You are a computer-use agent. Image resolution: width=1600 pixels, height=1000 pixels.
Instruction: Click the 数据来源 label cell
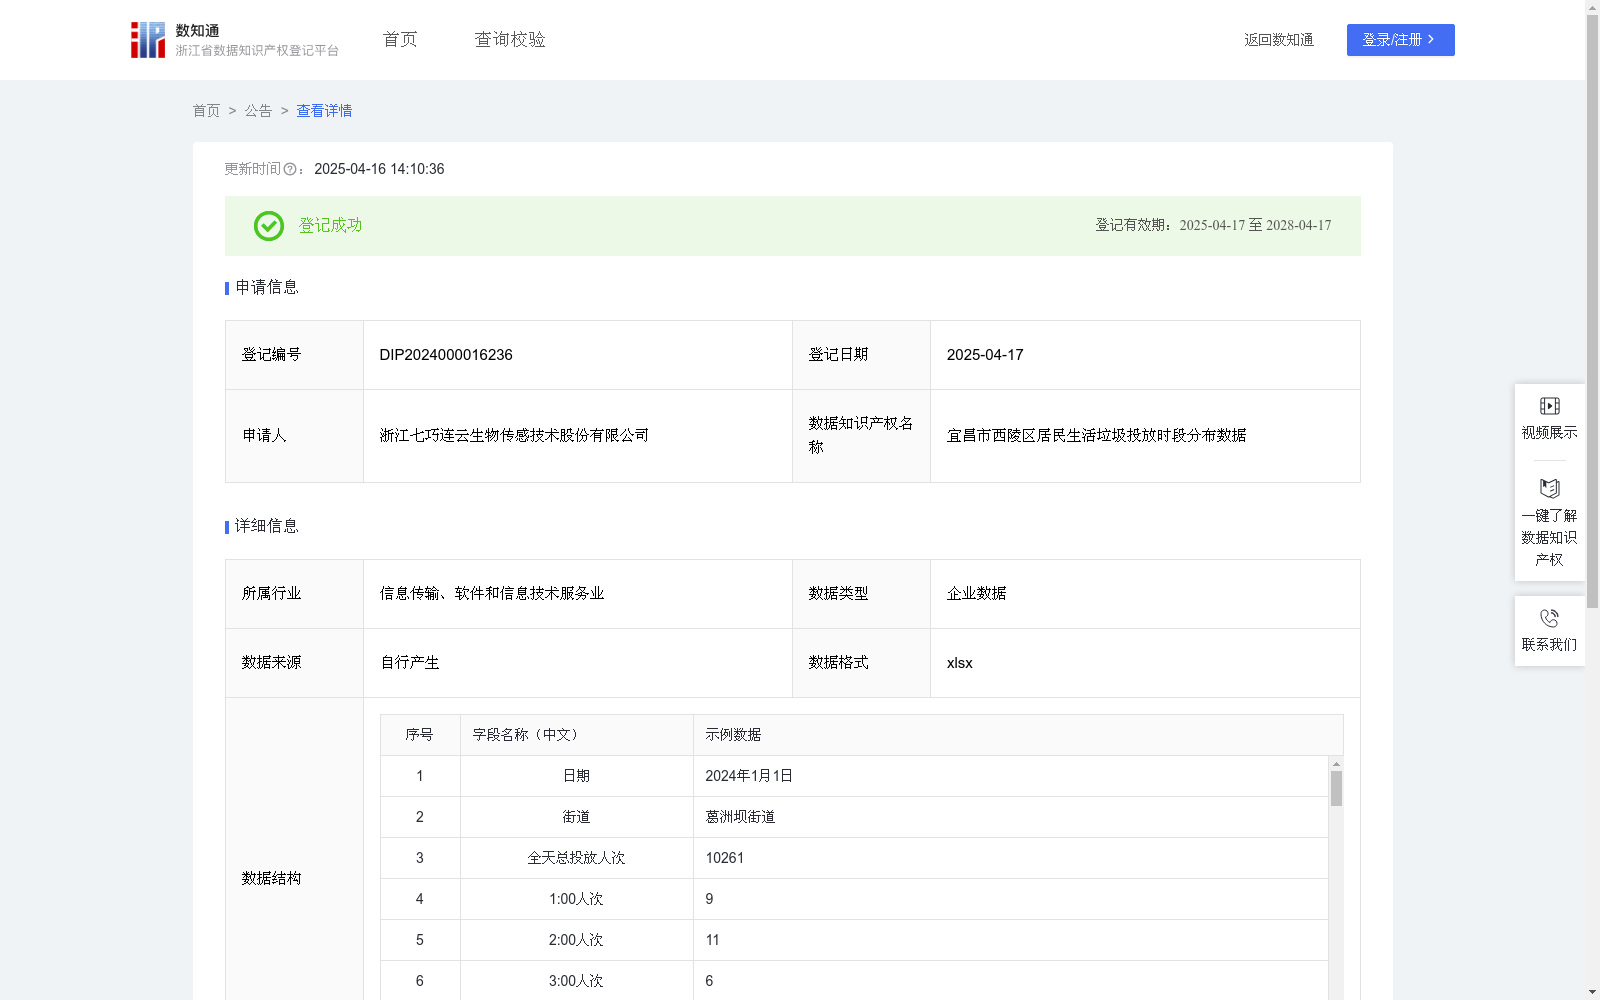coord(294,663)
